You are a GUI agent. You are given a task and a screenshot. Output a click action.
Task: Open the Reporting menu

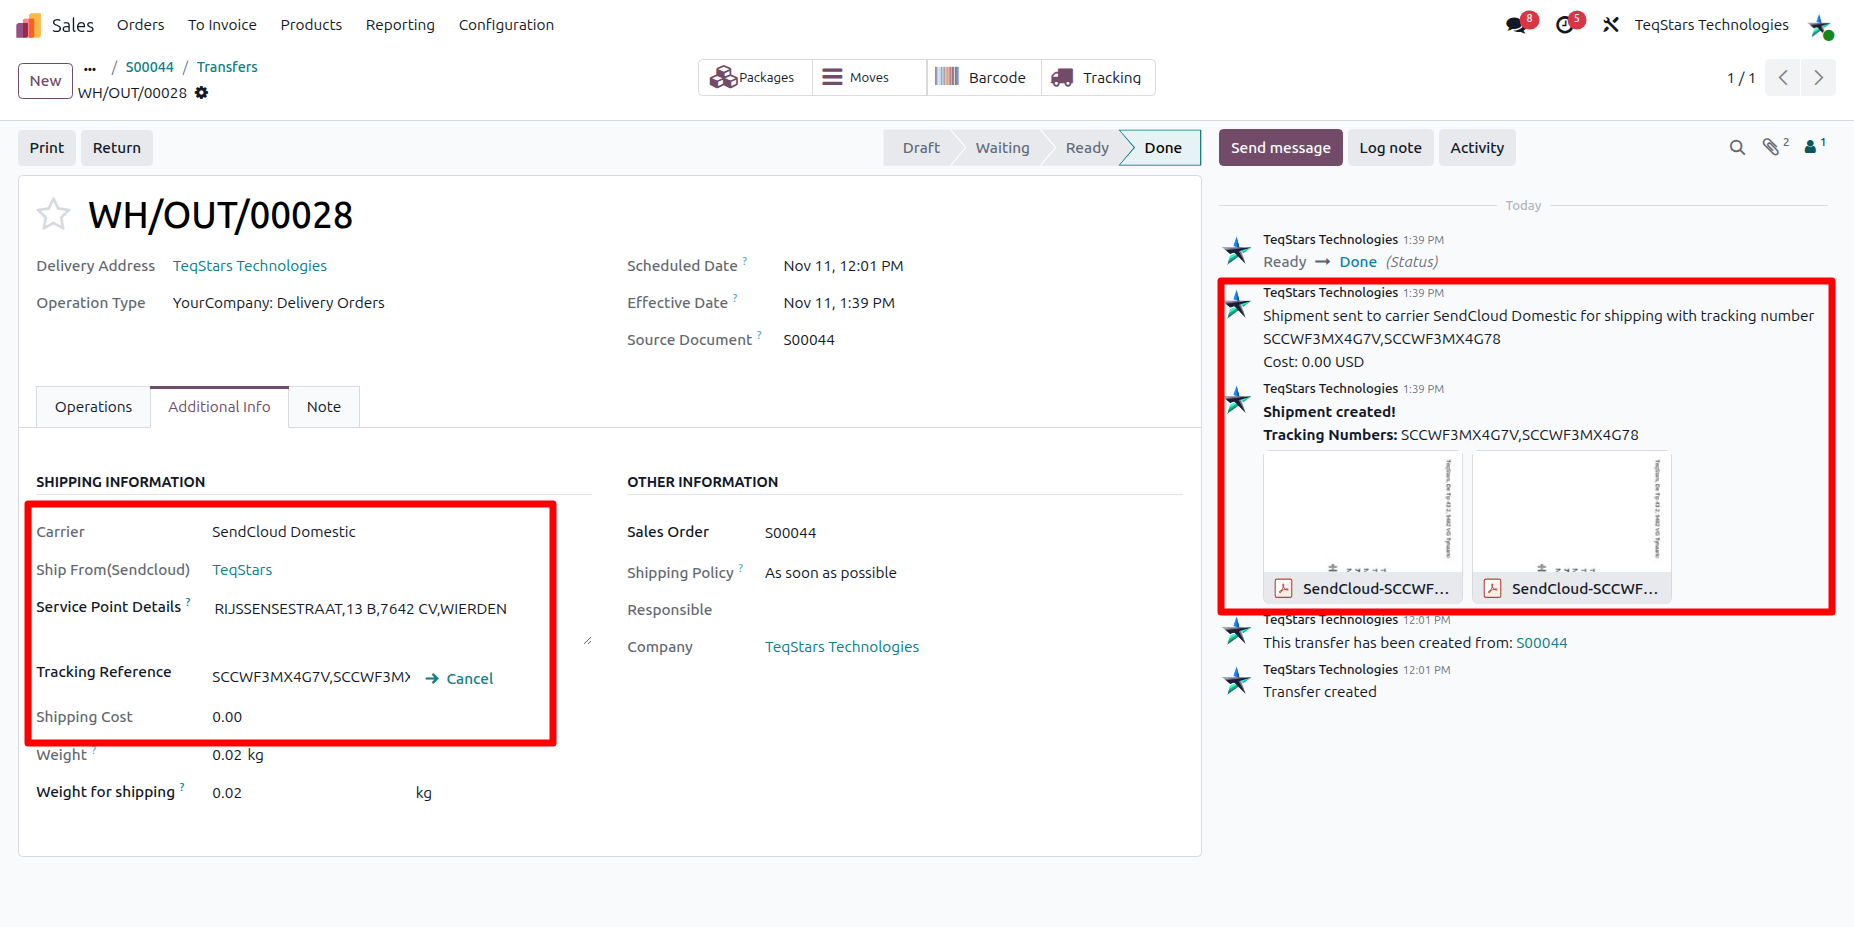[400, 25]
